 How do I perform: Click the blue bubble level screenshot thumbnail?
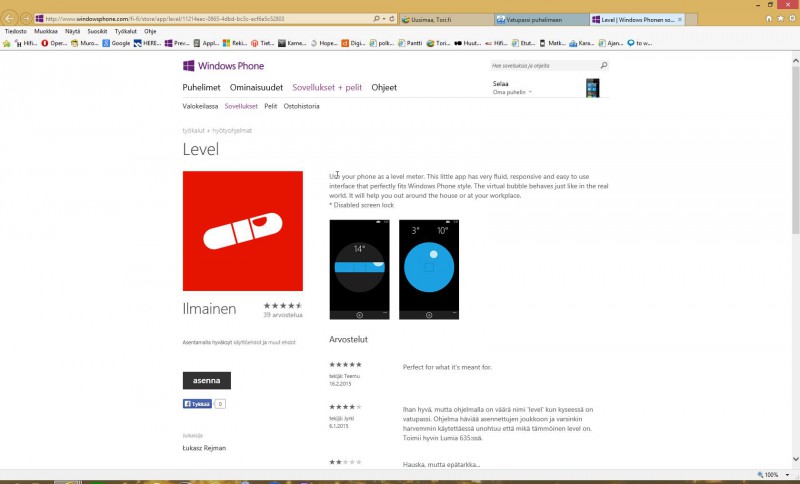[x=428, y=269]
